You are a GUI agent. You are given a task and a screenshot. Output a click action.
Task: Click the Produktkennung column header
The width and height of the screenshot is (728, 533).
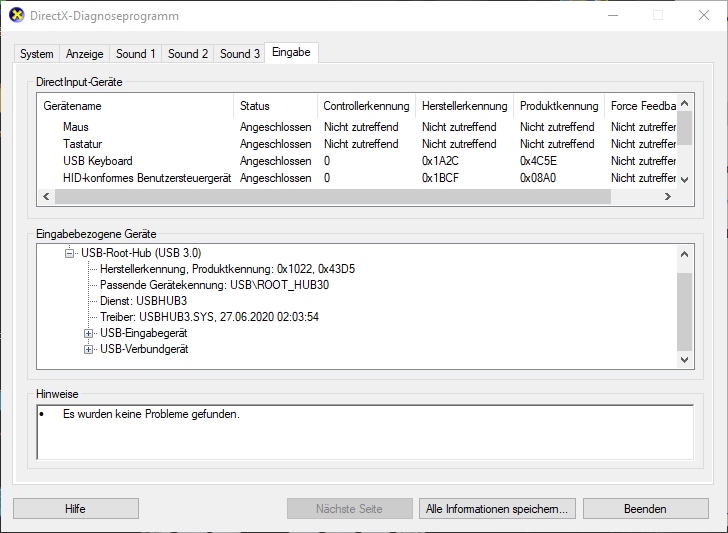click(559, 106)
